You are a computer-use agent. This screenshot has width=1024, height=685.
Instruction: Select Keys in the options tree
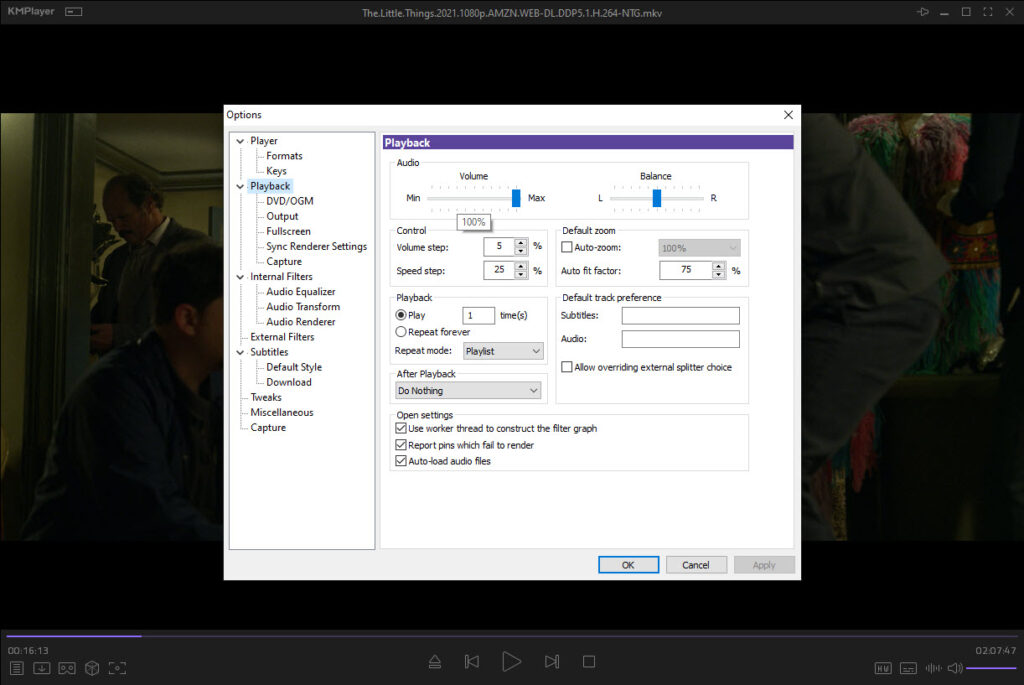pos(276,171)
